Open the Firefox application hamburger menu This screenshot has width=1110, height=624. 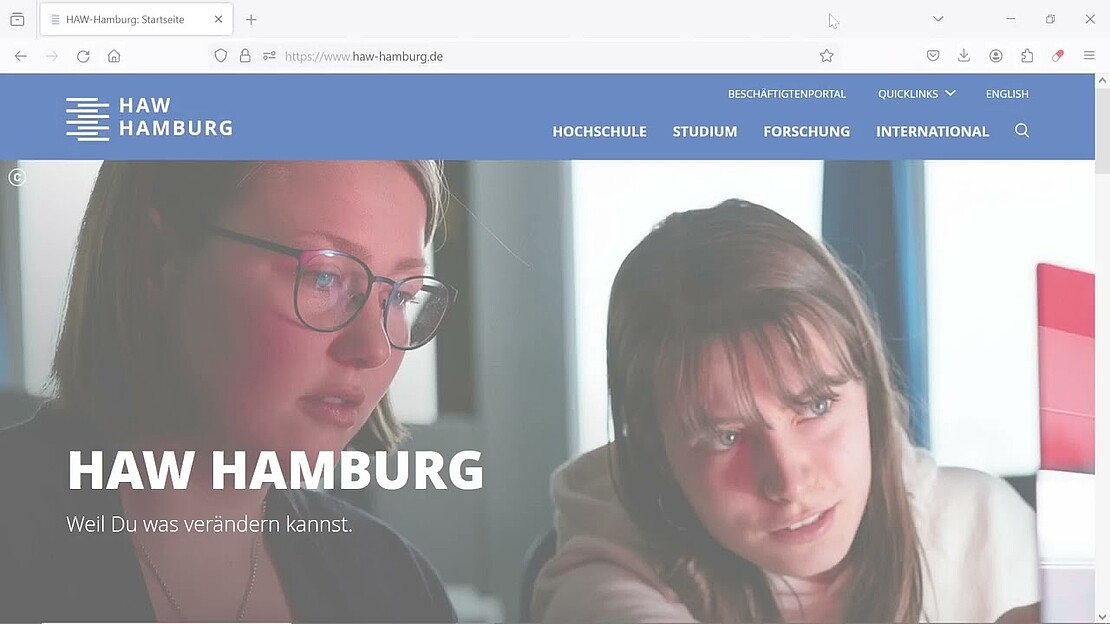pos(1089,56)
